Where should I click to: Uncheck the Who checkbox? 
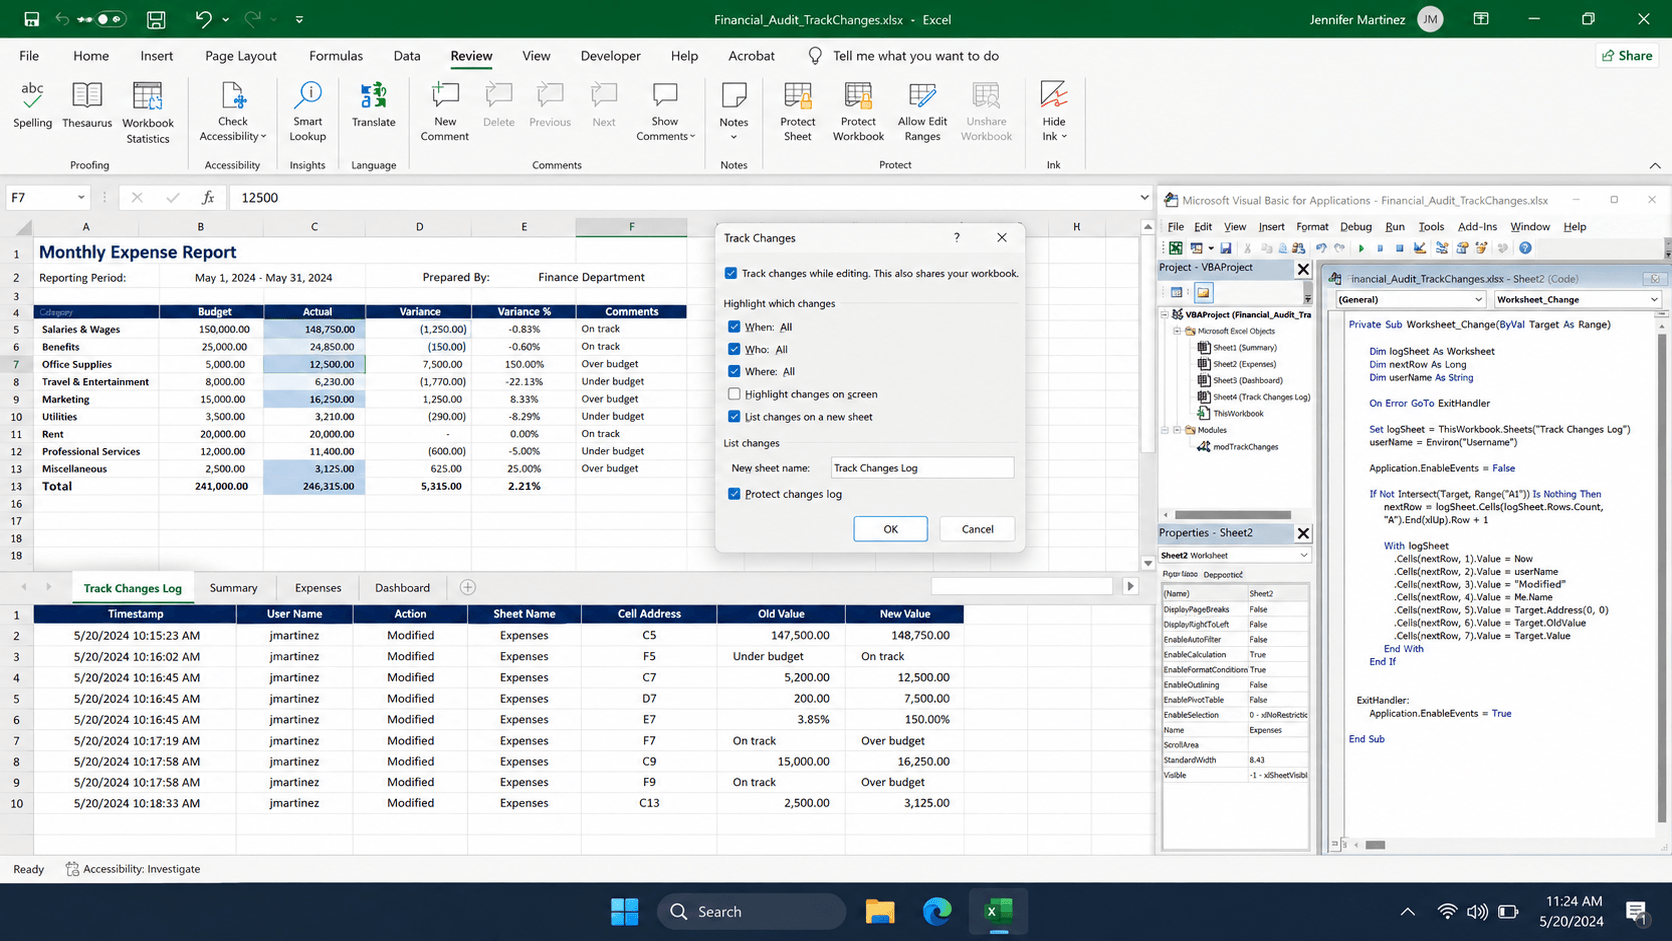pyautogui.click(x=734, y=349)
